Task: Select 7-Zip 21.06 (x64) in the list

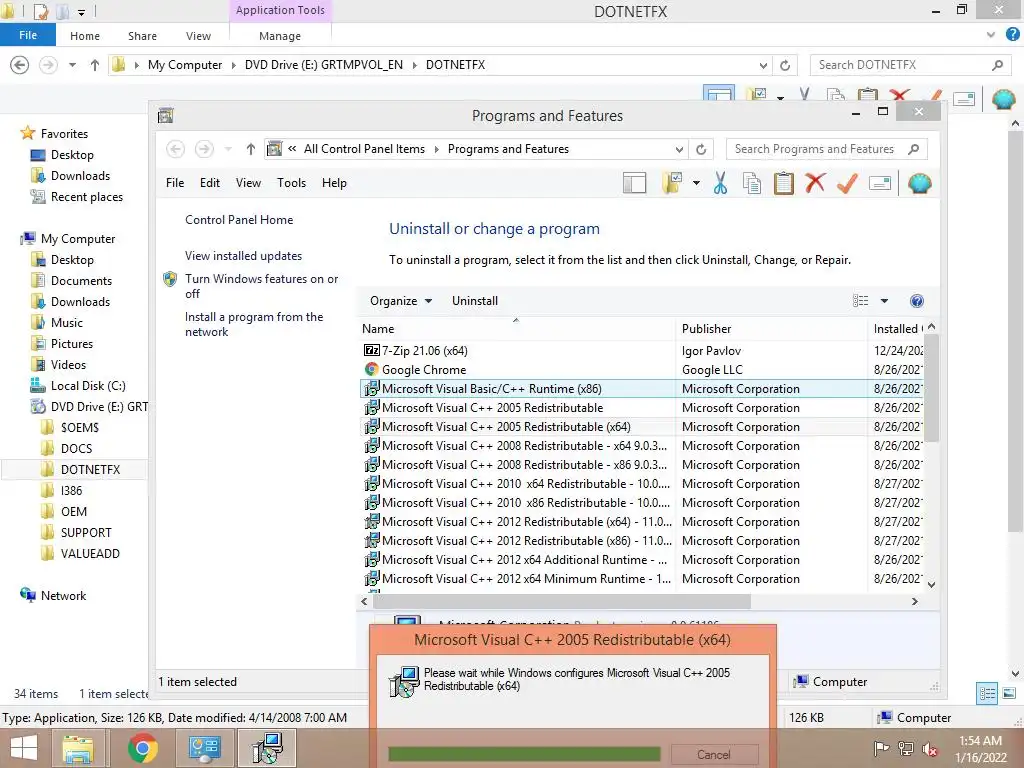Action: coord(640,351)
